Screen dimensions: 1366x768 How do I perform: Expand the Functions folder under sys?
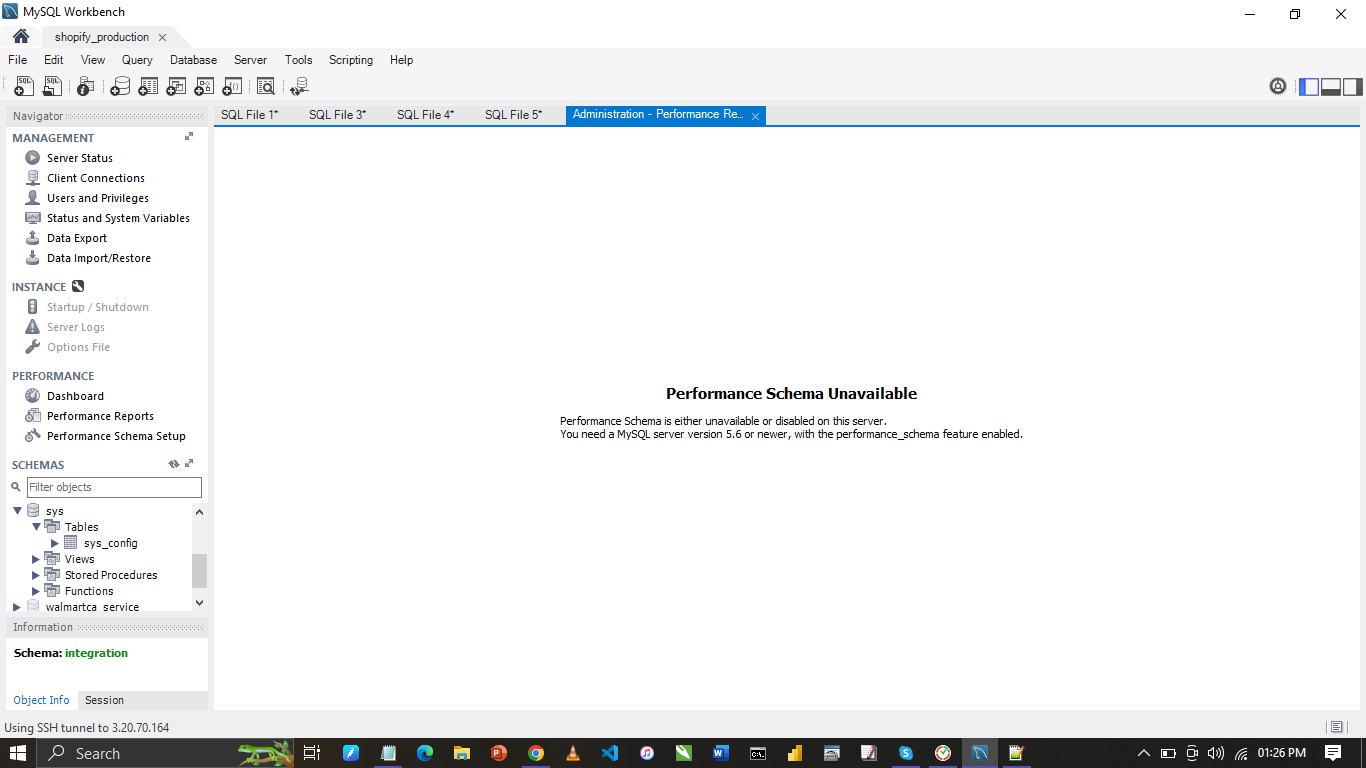click(x=36, y=591)
